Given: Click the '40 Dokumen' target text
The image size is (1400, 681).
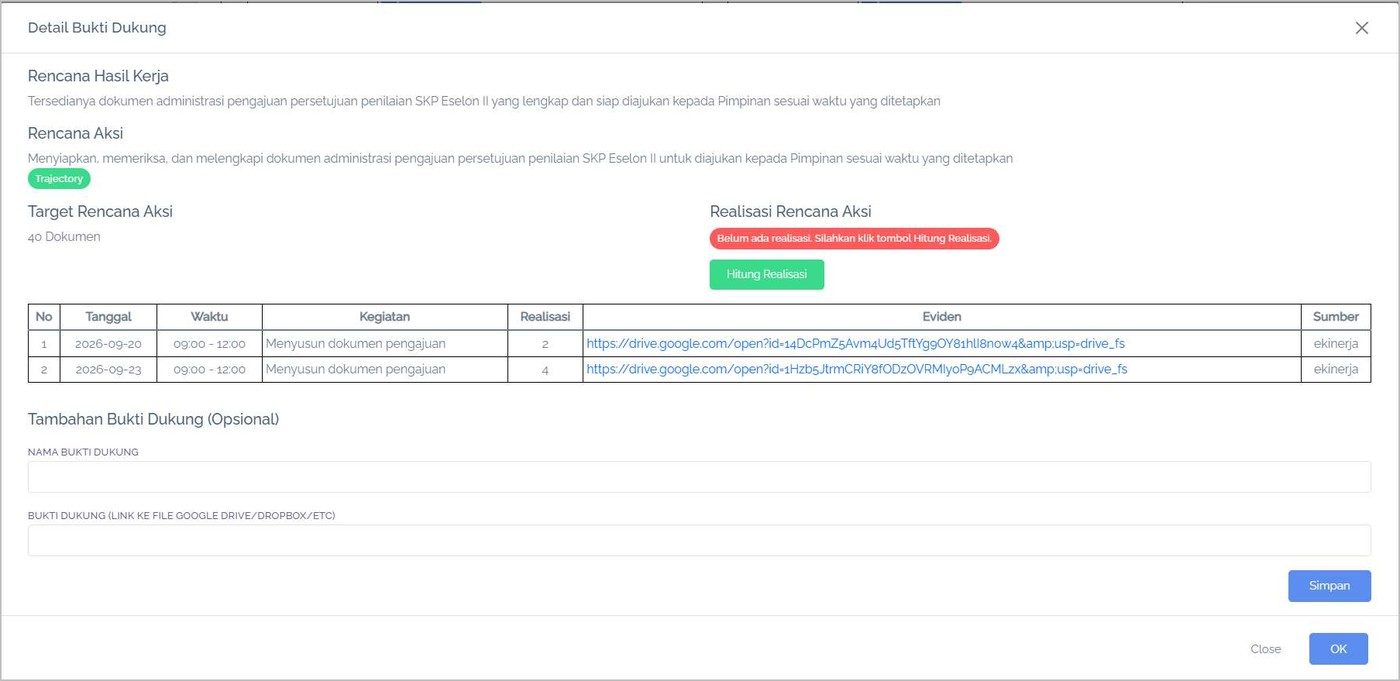Looking at the screenshot, I should [x=64, y=237].
